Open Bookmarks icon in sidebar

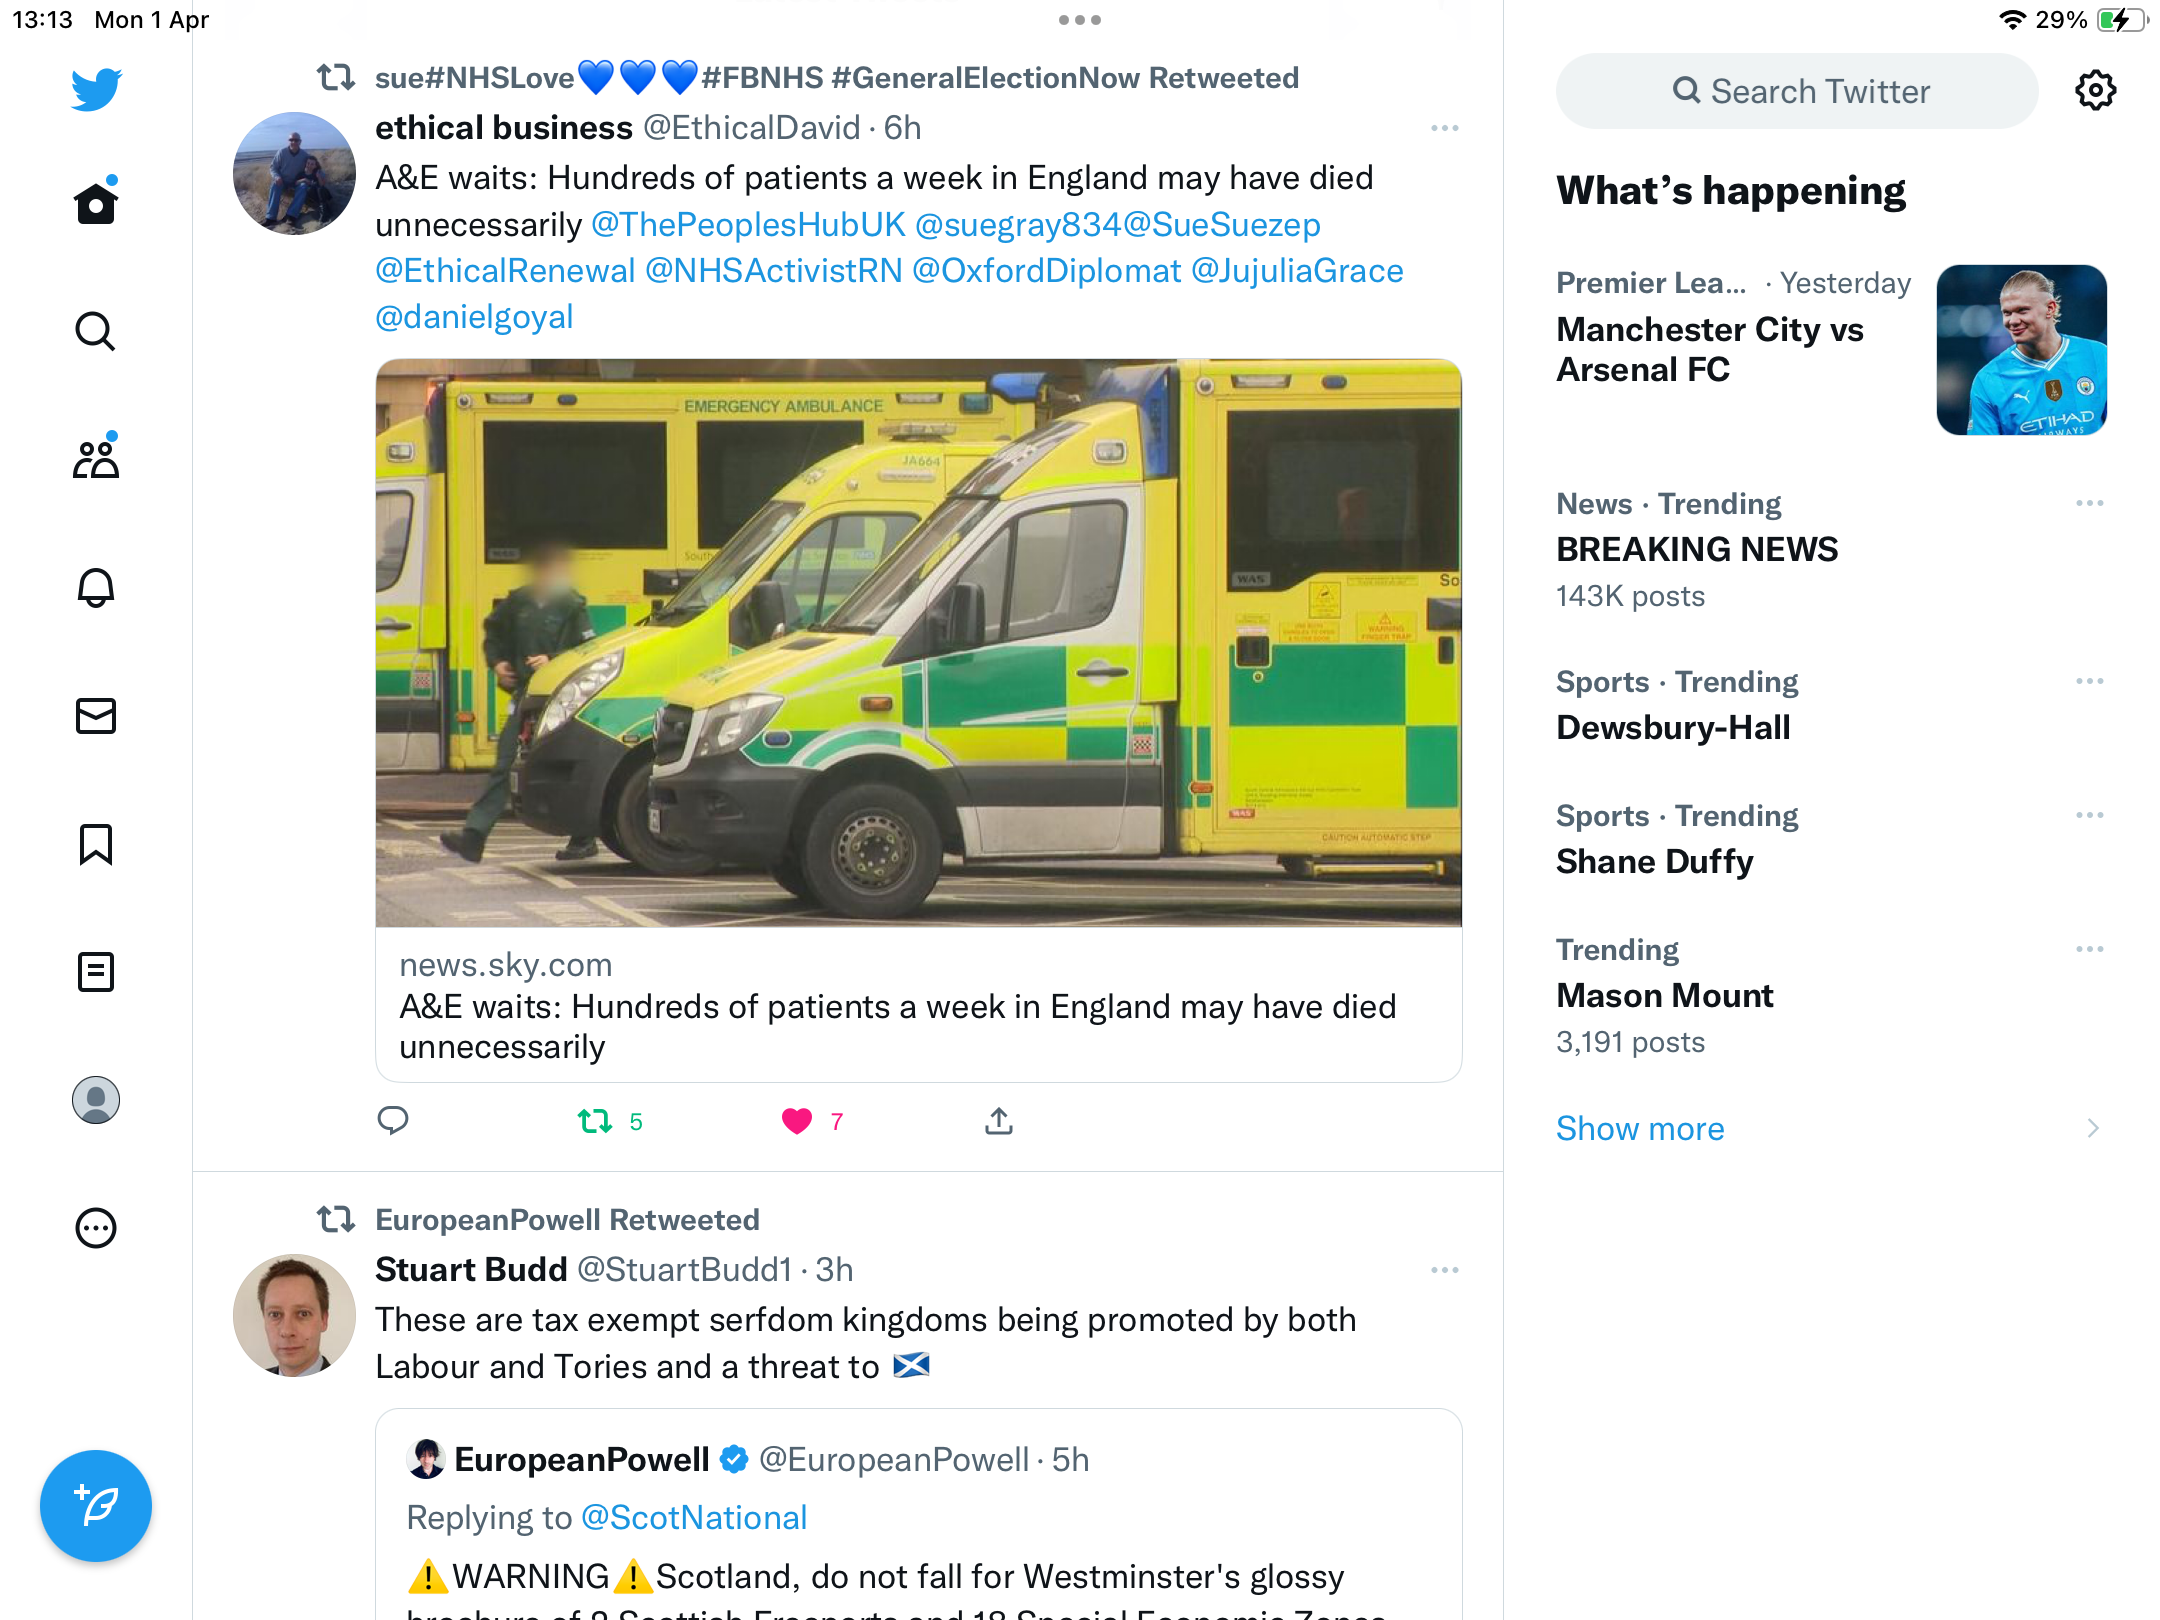pos(96,844)
